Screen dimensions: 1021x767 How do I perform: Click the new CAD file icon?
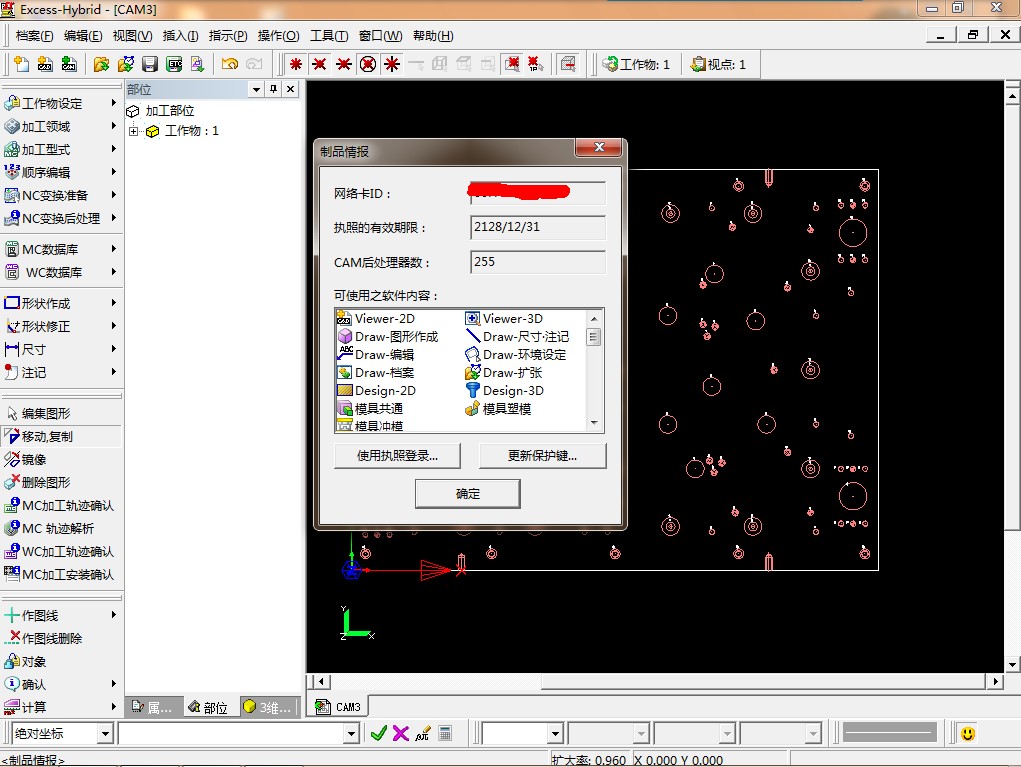coord(45,64)
